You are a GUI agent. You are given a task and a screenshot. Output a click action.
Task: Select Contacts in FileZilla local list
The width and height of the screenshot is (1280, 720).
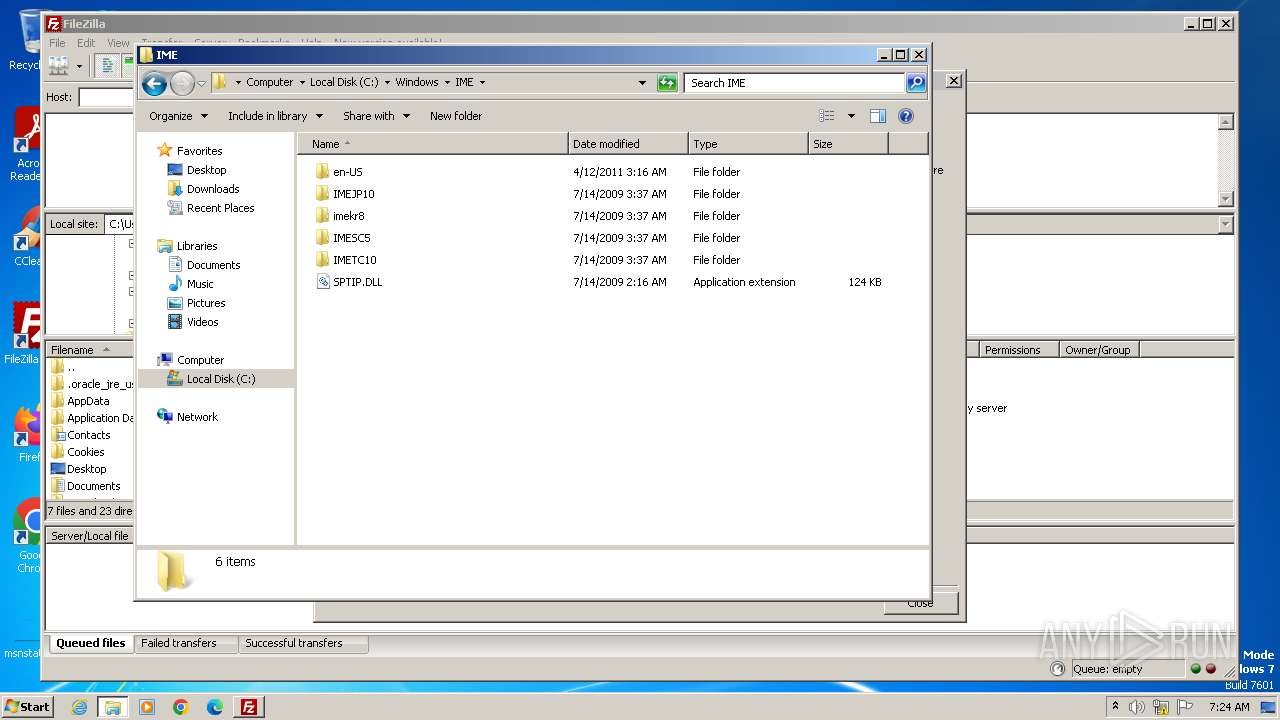click(88, 435)
